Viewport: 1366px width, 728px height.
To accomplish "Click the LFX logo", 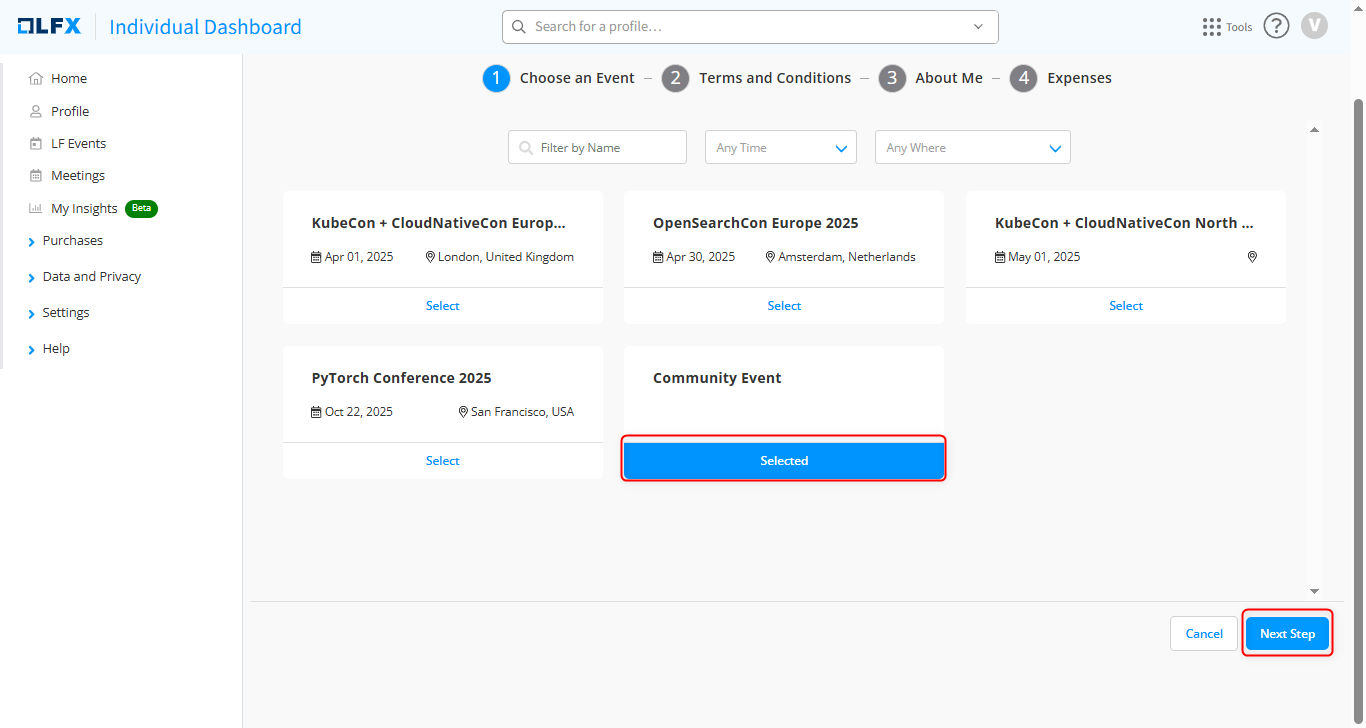I will (x=49, y=27).
